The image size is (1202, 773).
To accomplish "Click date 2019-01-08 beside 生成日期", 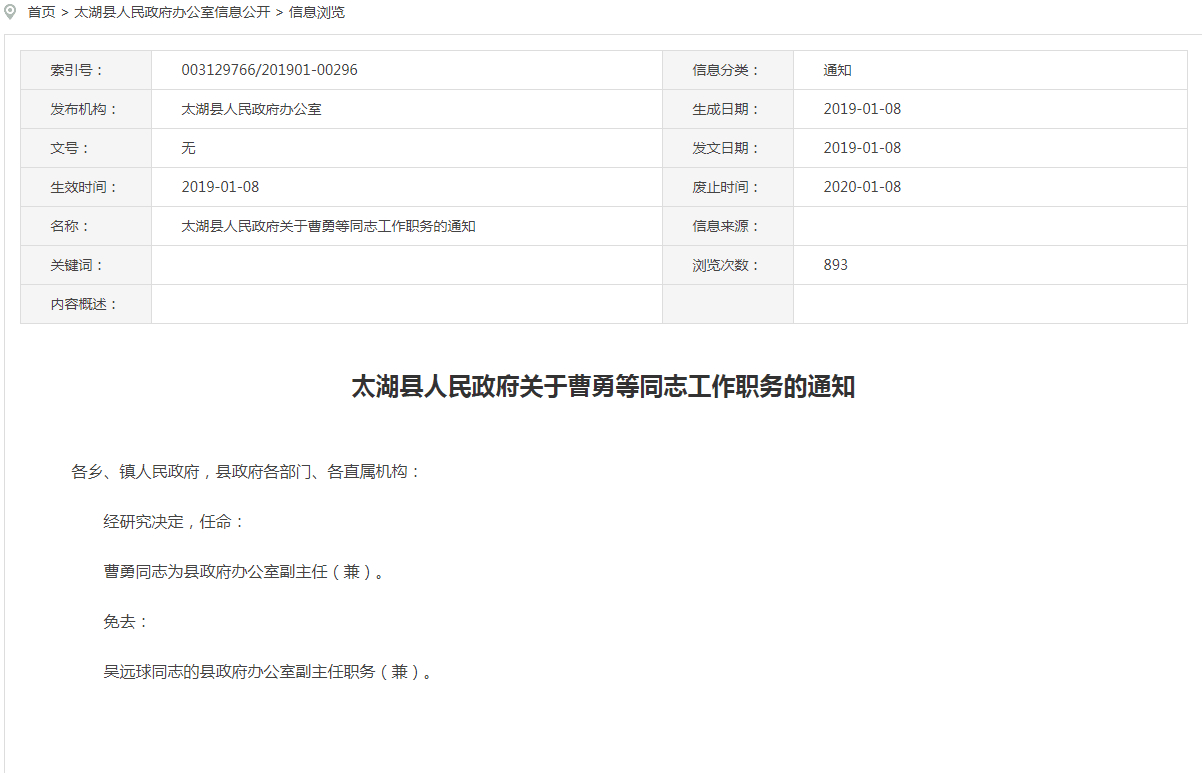I will pyautogui.click(x=862, y=109).
